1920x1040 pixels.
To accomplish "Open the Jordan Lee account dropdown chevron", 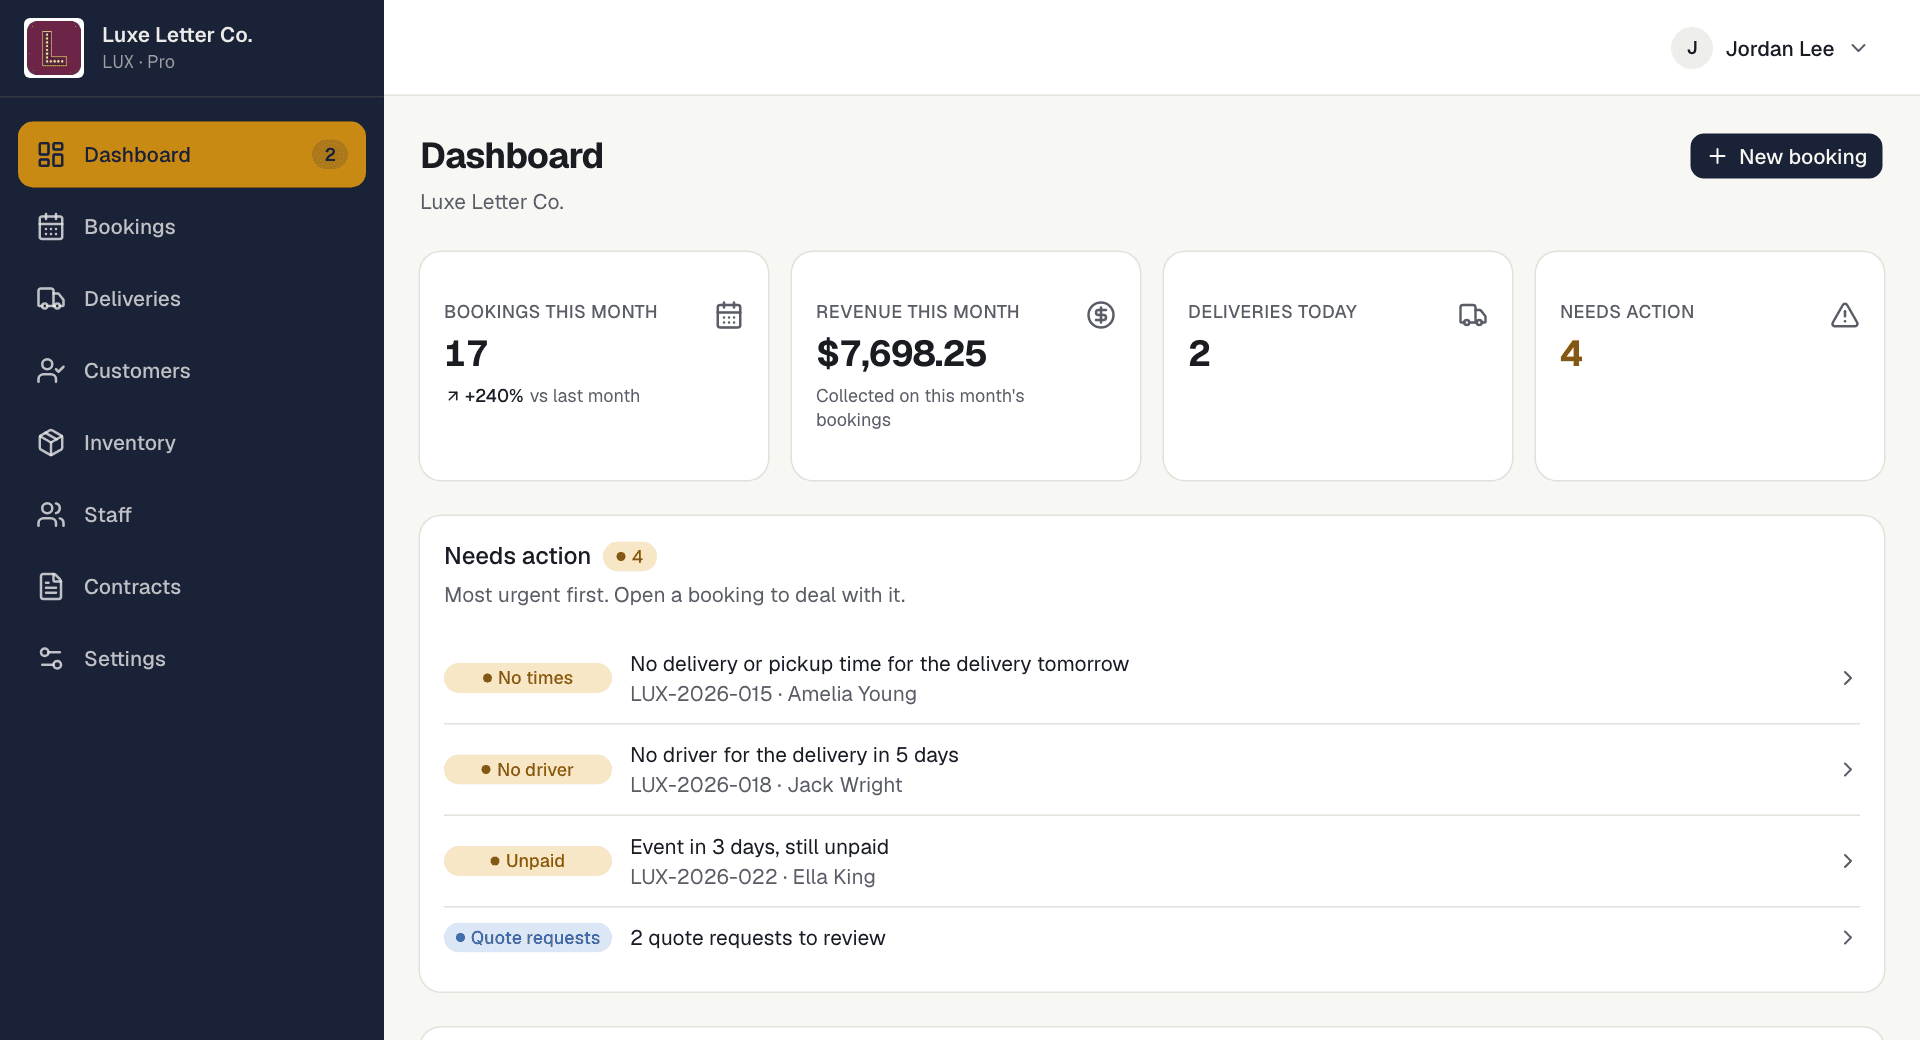I will tap(1858, 48).
